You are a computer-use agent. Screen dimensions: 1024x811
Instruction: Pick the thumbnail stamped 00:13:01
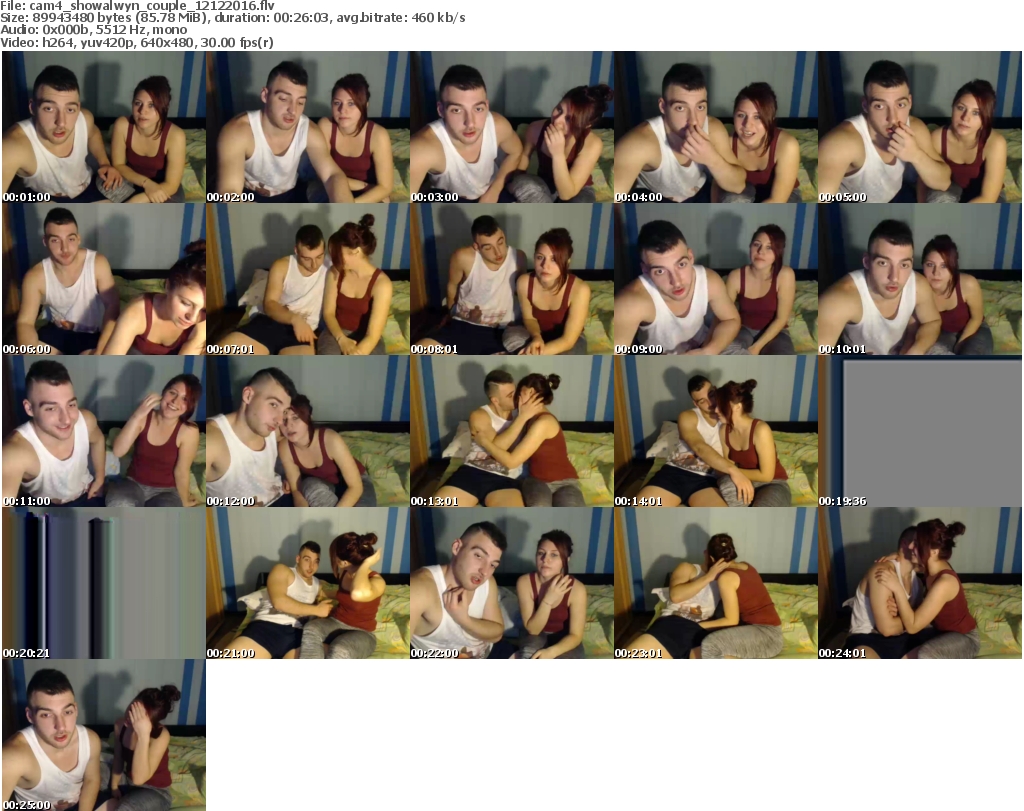coord(512,431)
